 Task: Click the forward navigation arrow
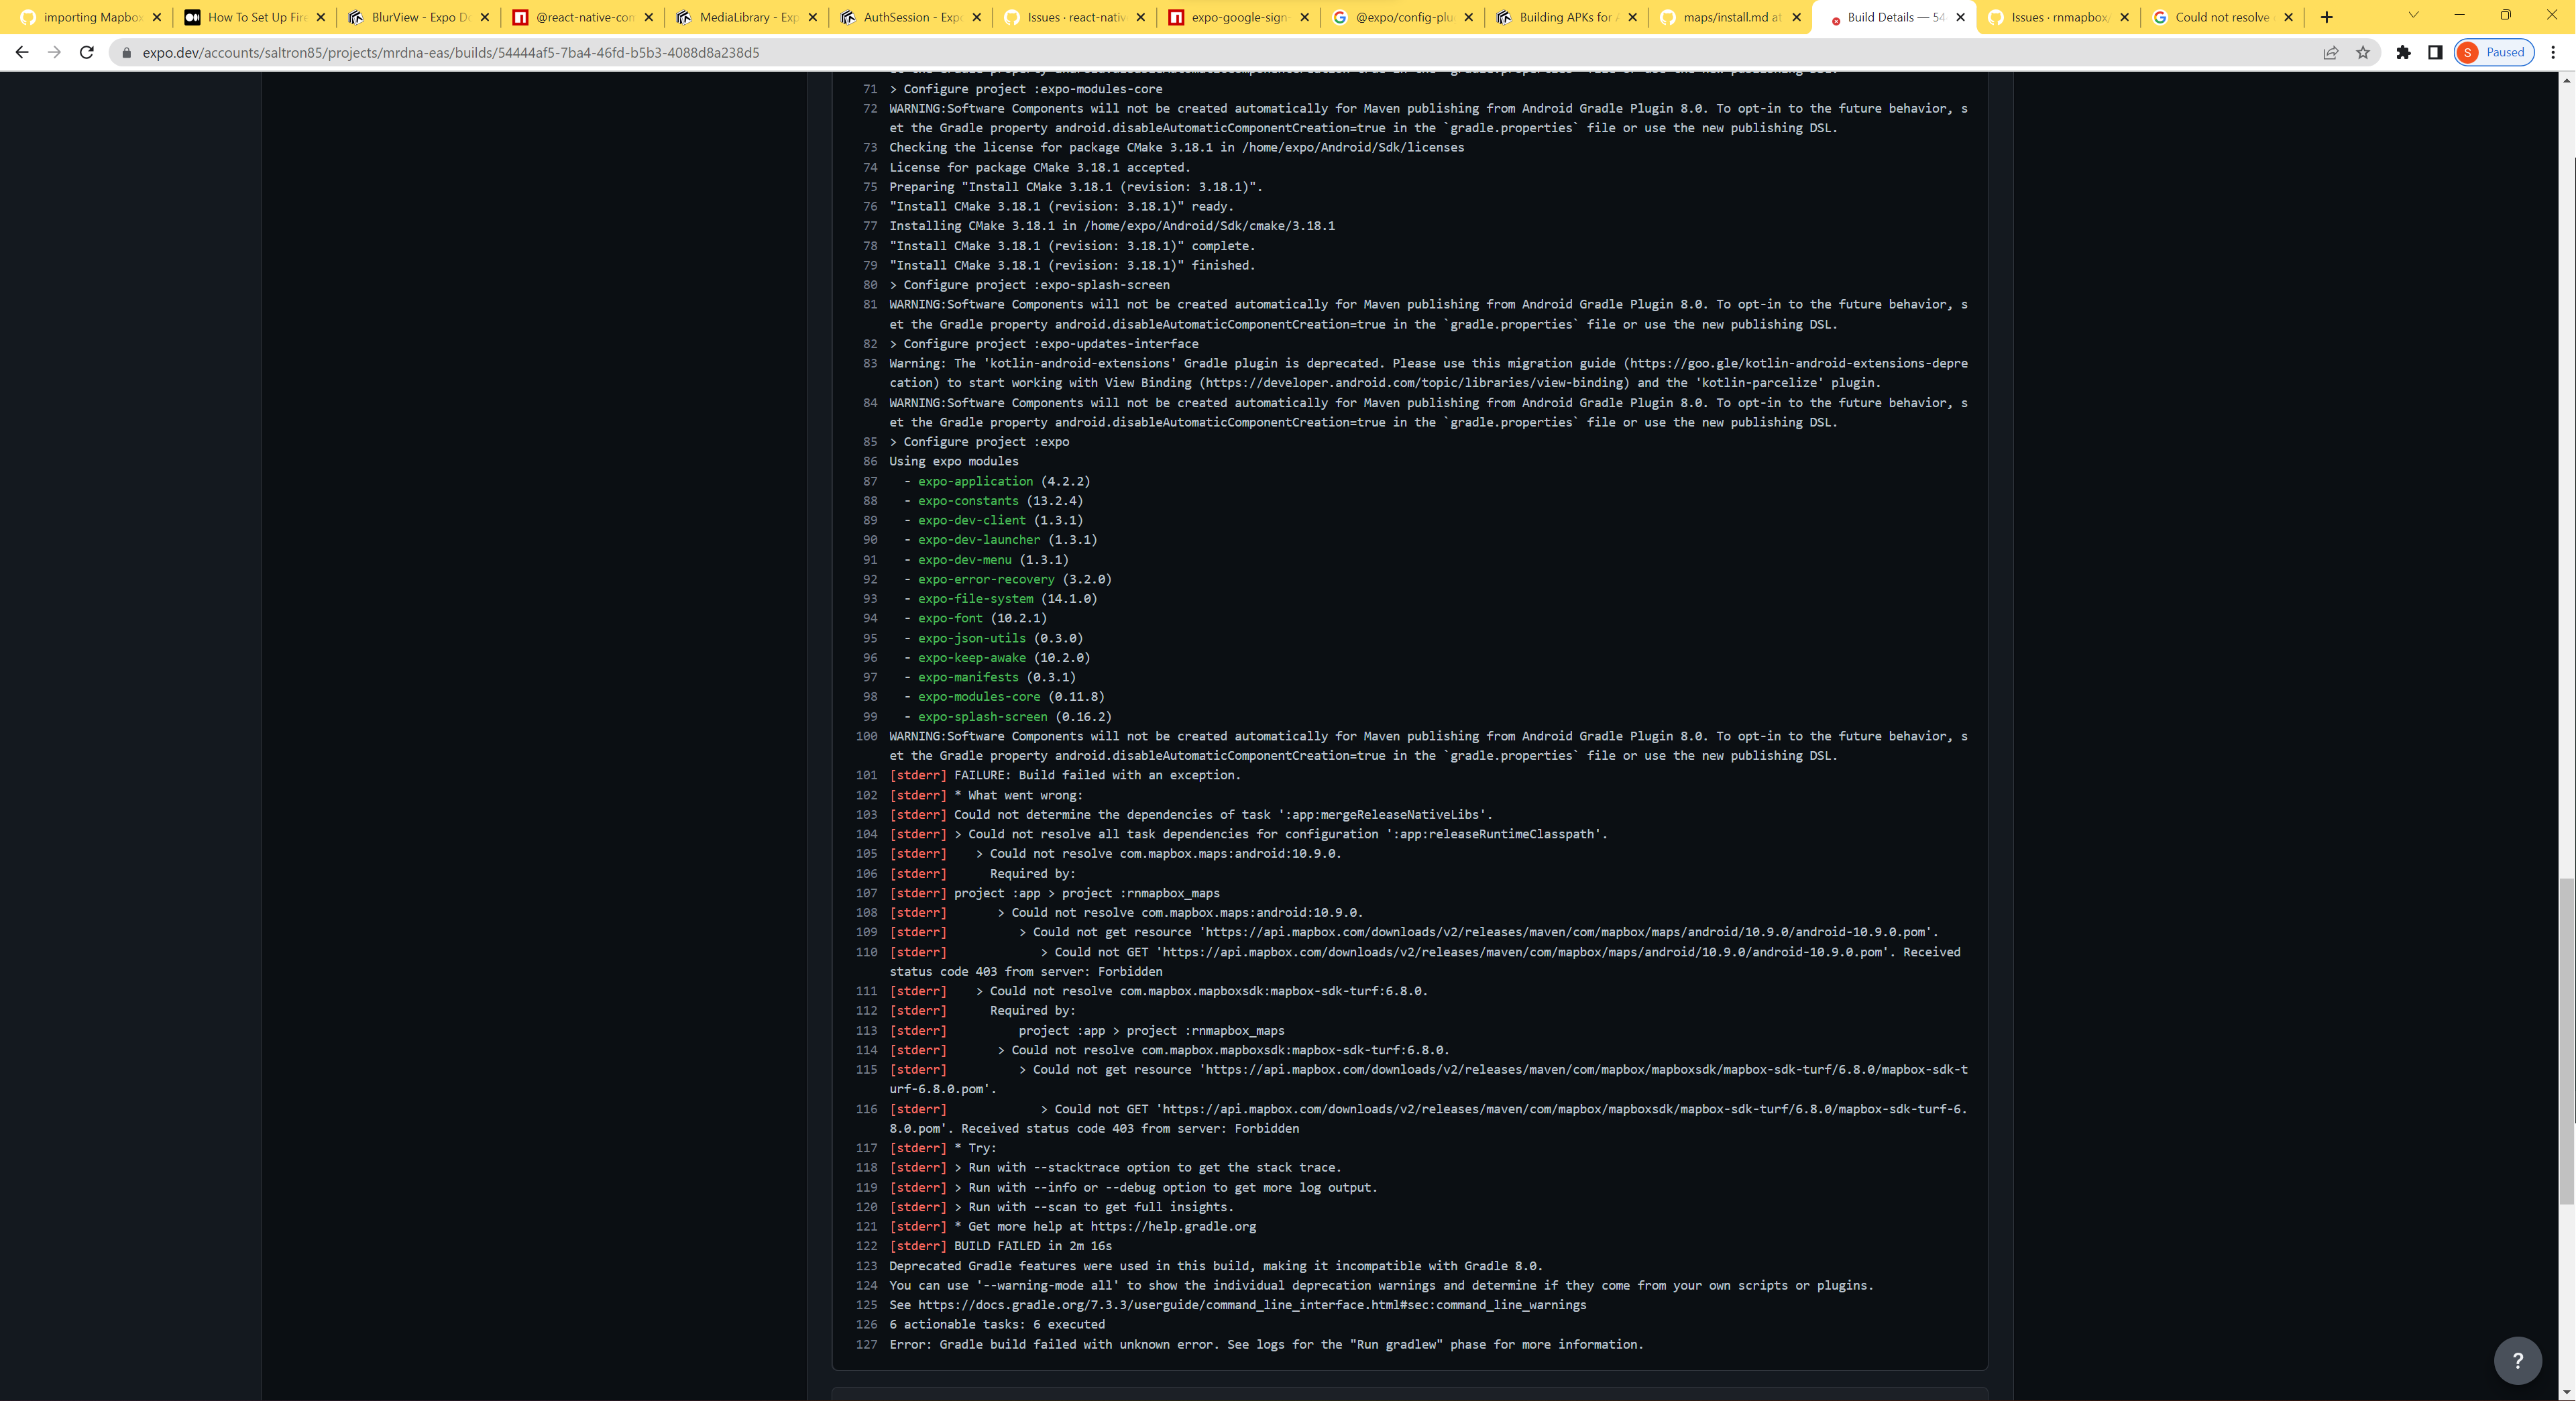(x=55, y=52)
